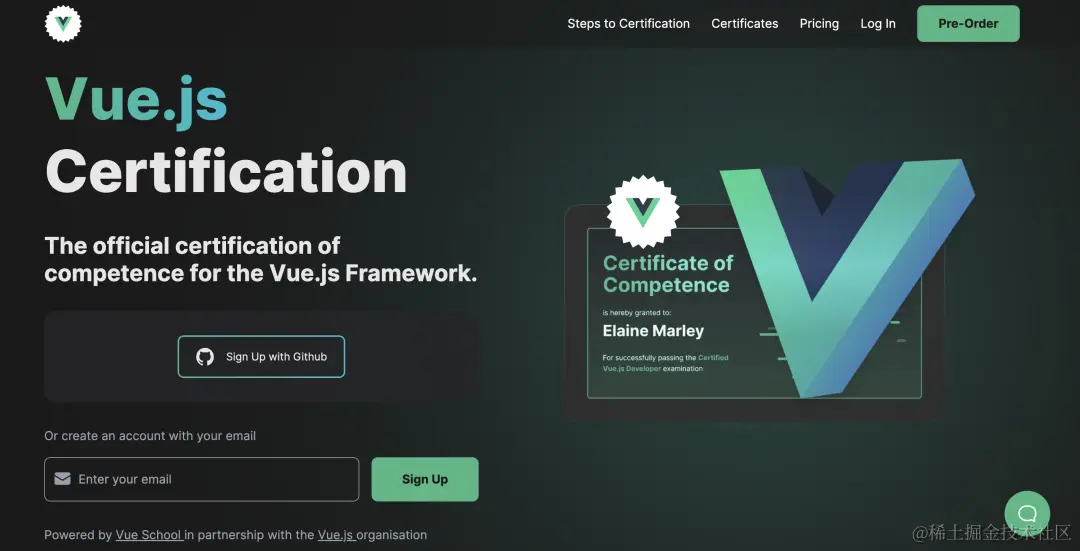
Task: Open the Certificates nav item
Action: coord(745,23)
